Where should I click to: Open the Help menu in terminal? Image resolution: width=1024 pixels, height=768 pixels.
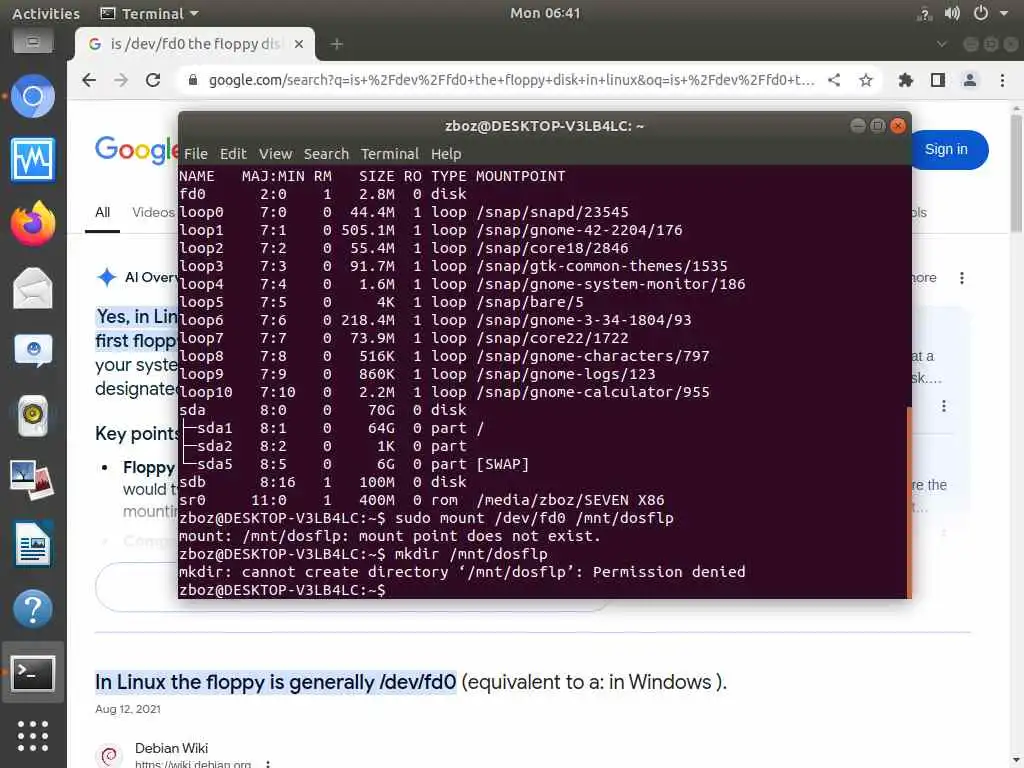(x=446, y=154)
